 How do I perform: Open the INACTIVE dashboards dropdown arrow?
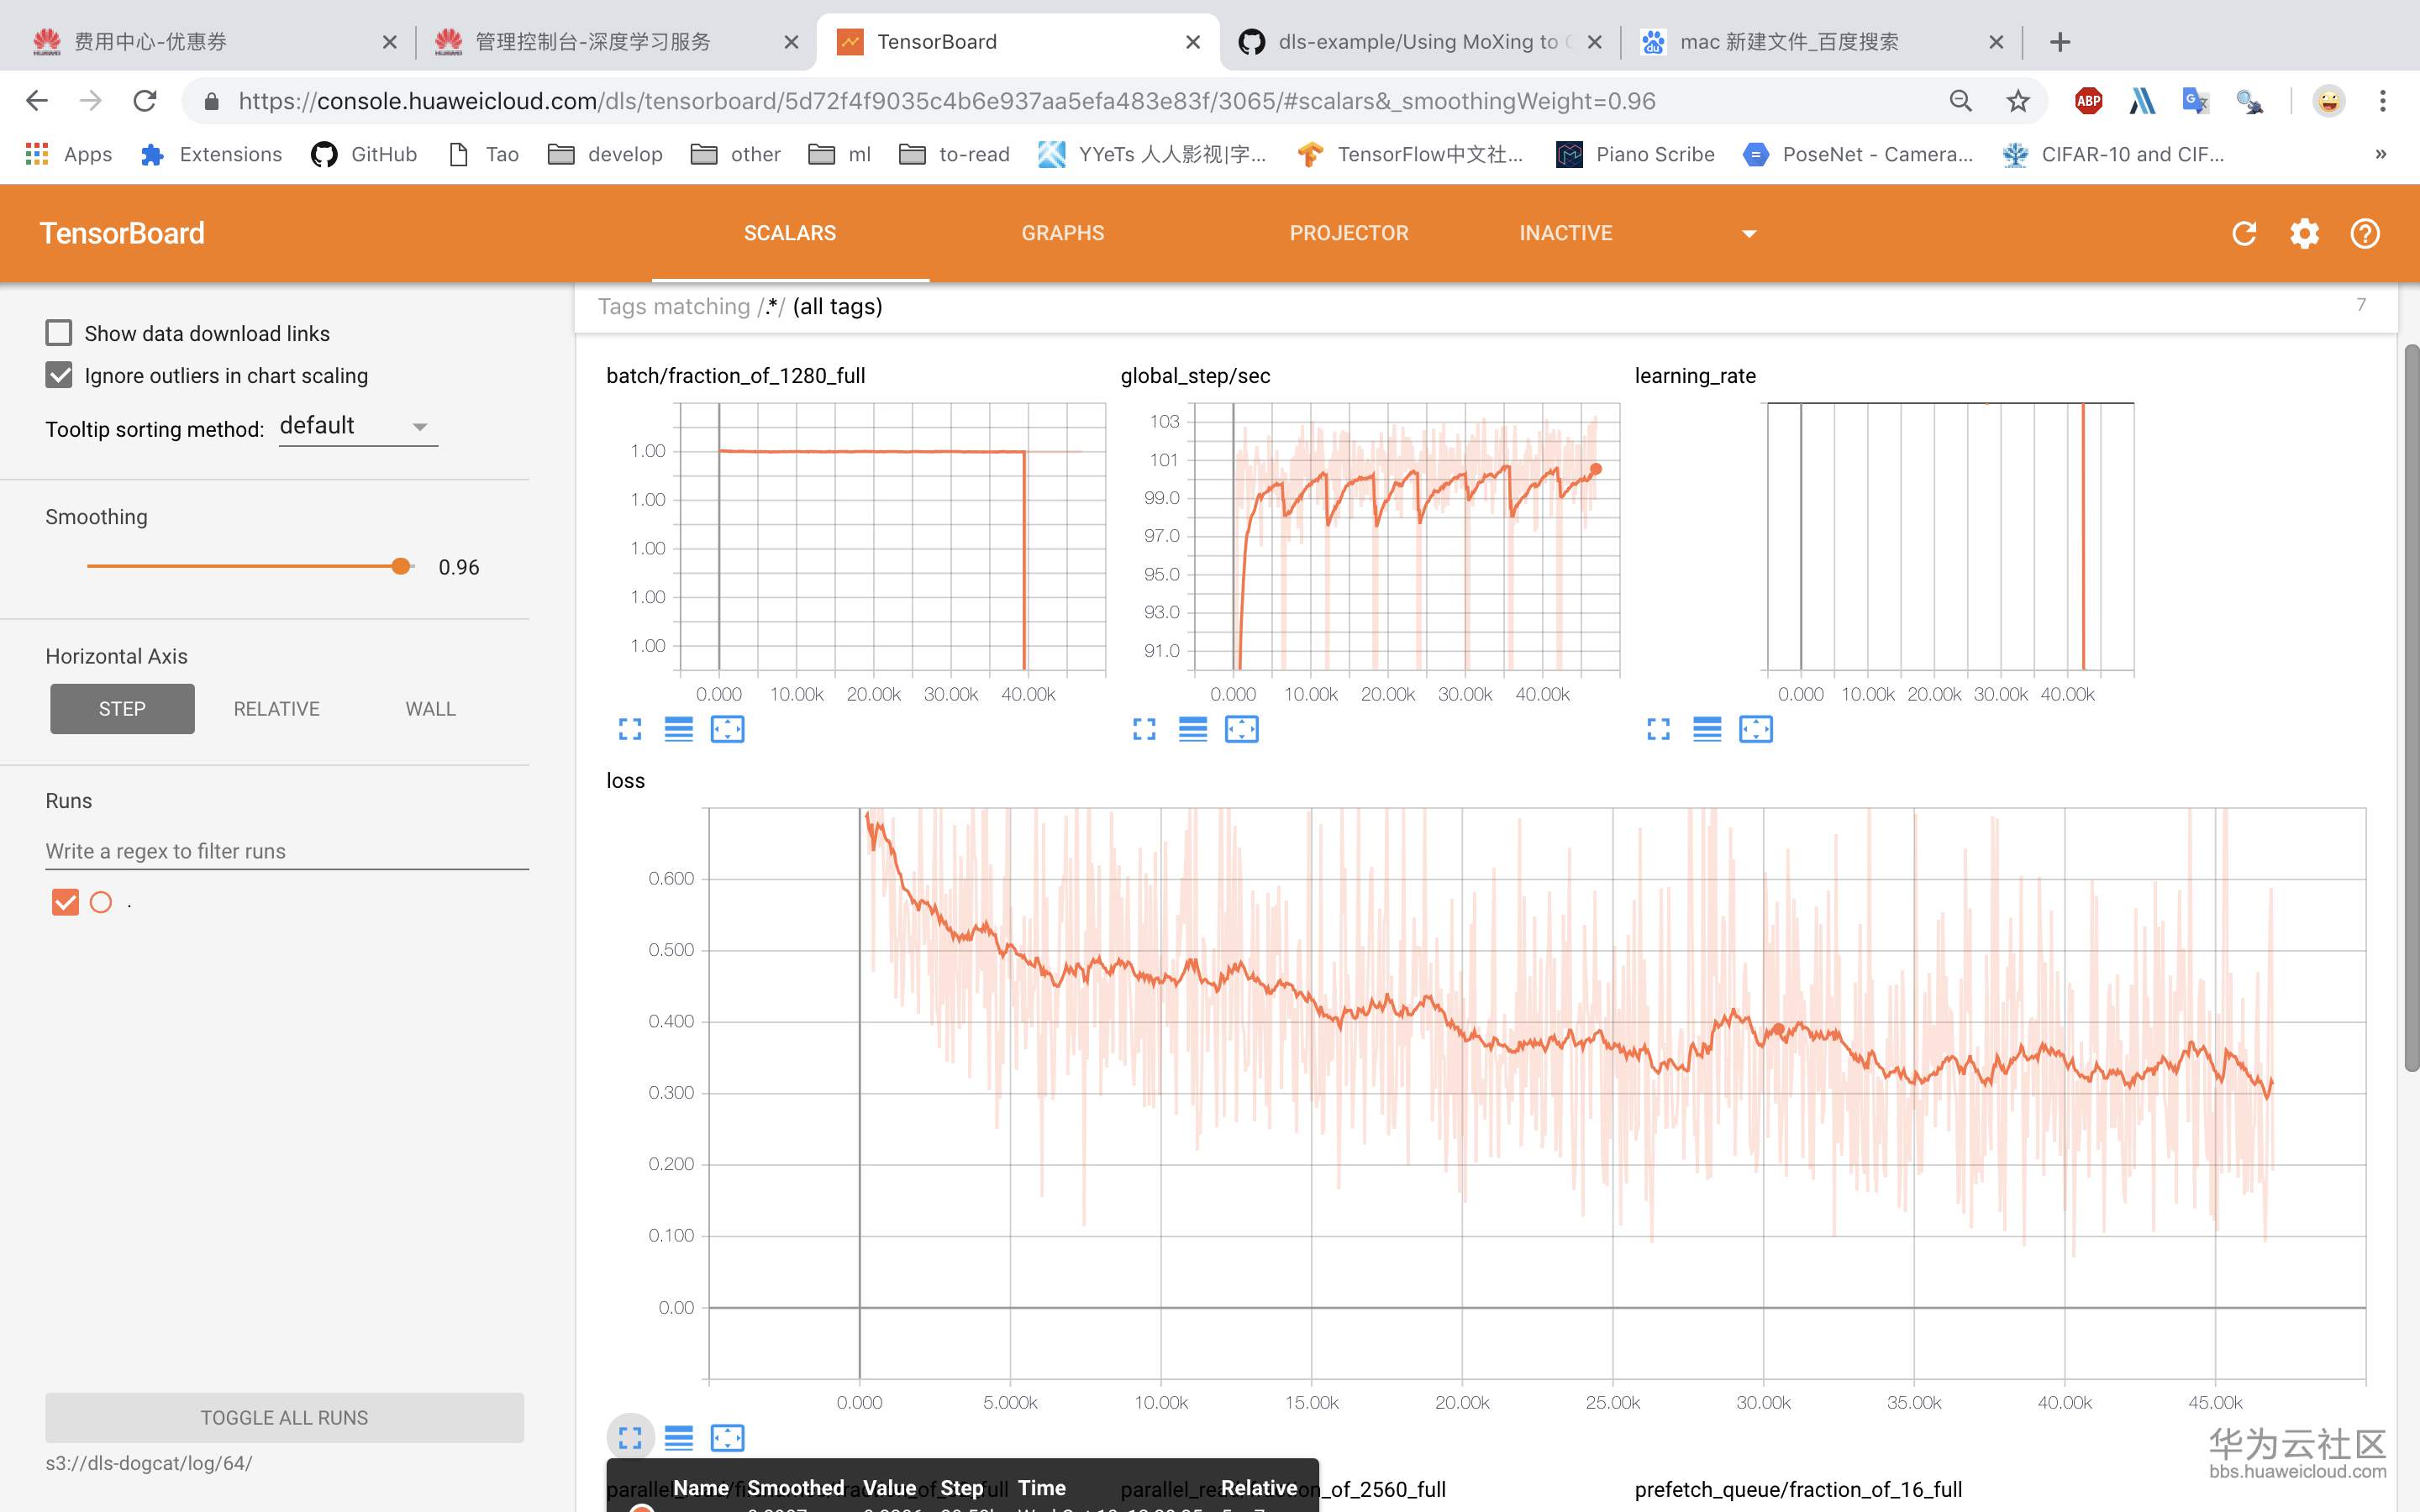[x=1749, y=234]
